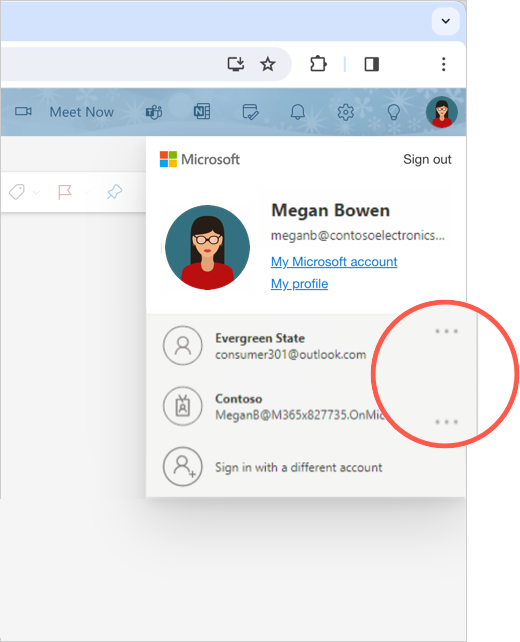Screen dimensions: 520x642
Task: Switch to the Evergreen State account
Action: tap(306, 346)
